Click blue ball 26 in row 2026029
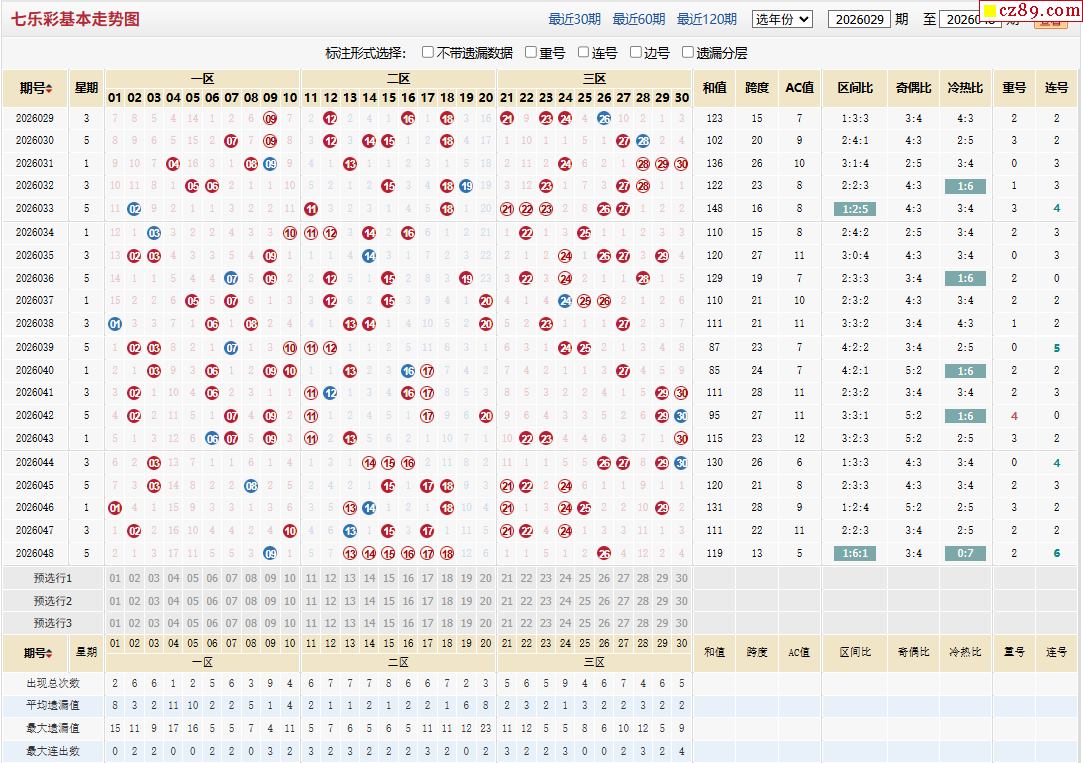 click(x=604, y=119)
